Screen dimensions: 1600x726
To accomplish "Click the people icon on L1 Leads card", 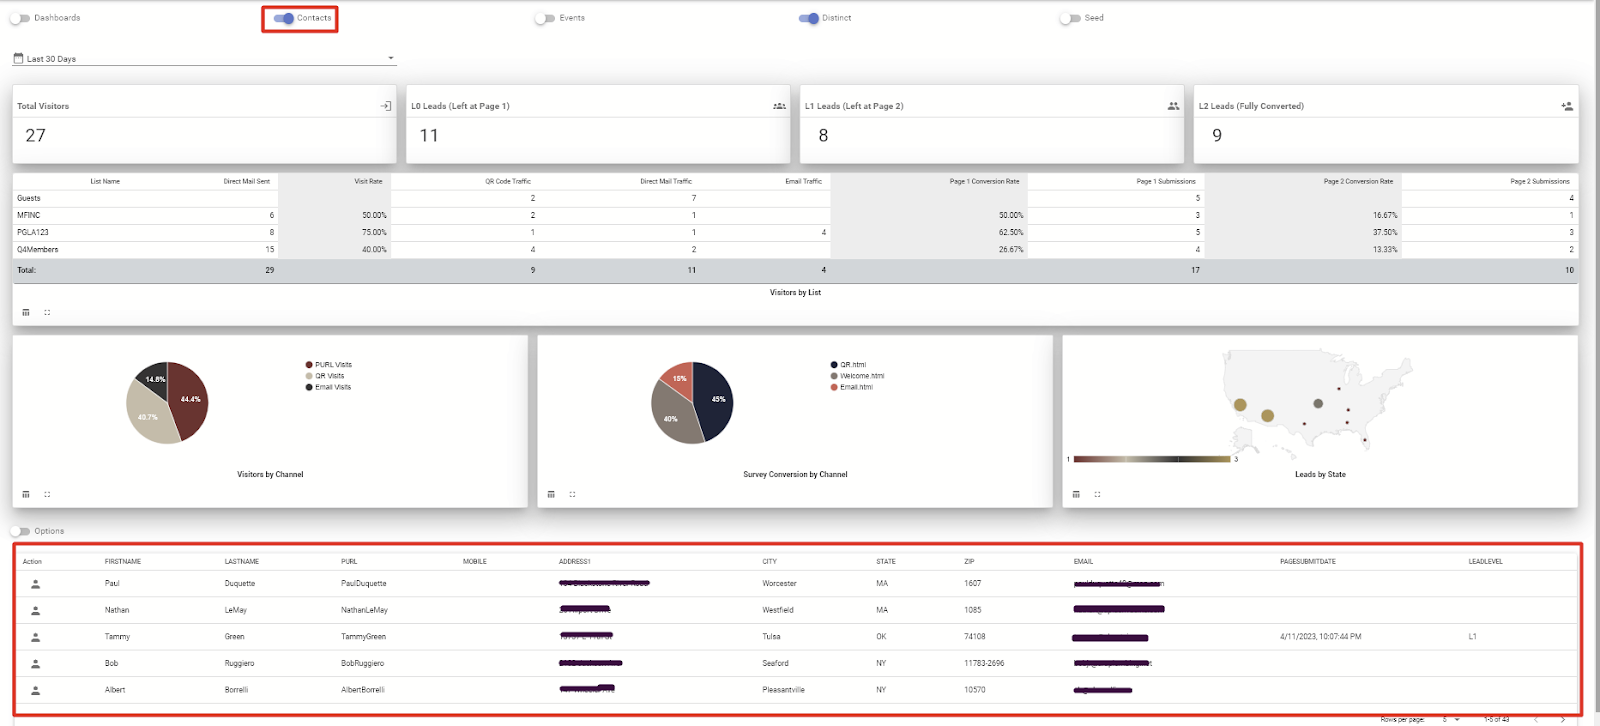I will [1173, 106].
